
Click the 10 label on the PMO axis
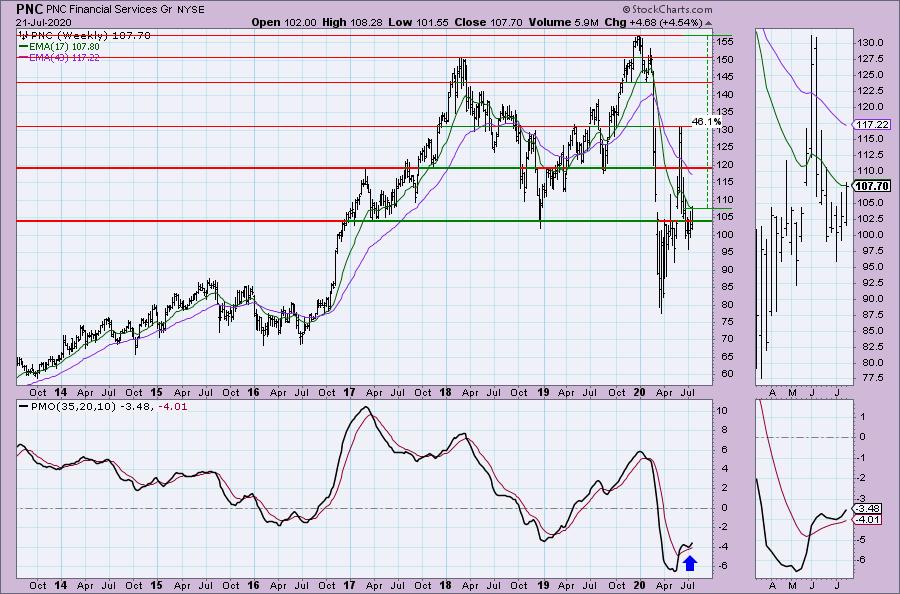tap(722, 411)
